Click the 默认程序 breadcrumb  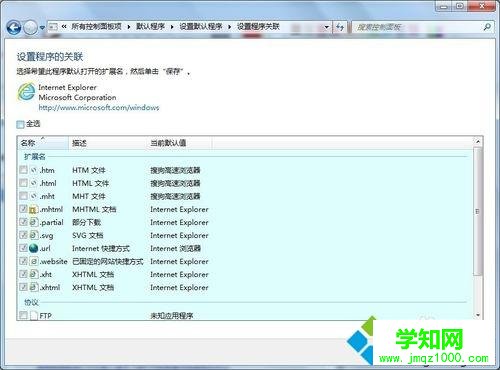pos(150,27)
